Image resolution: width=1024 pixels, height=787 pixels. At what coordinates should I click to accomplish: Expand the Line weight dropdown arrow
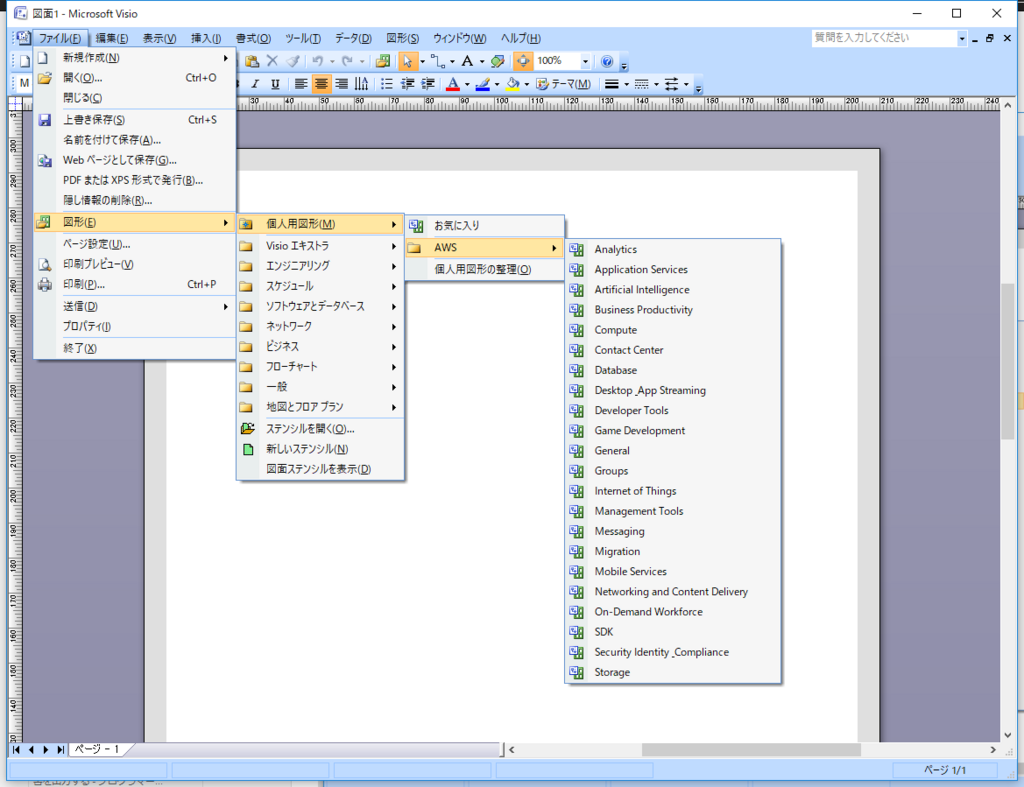tap(626, 84)
